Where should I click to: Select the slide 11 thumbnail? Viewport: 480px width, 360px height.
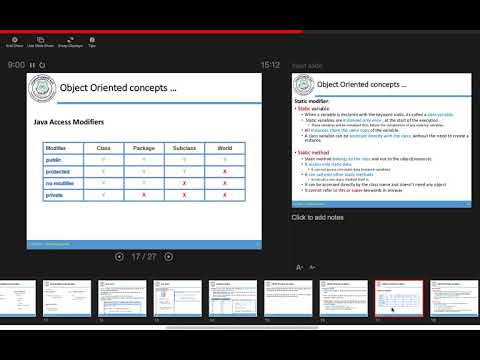(67, 298)
